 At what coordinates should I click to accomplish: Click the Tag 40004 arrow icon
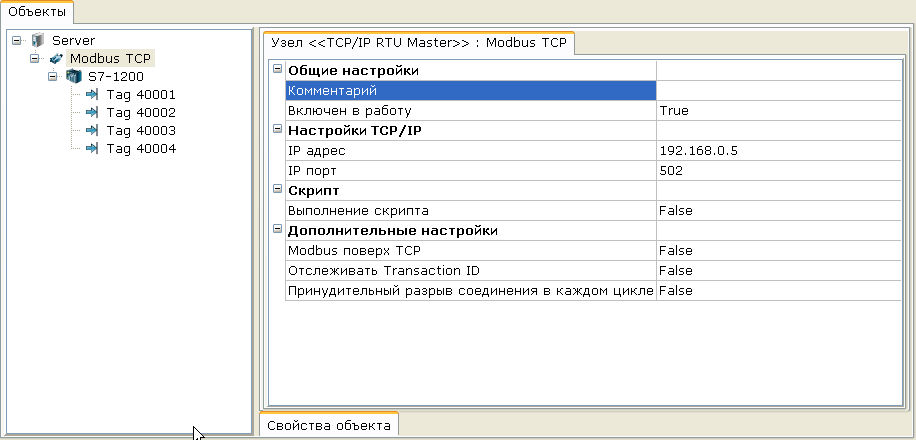[92, 148]
